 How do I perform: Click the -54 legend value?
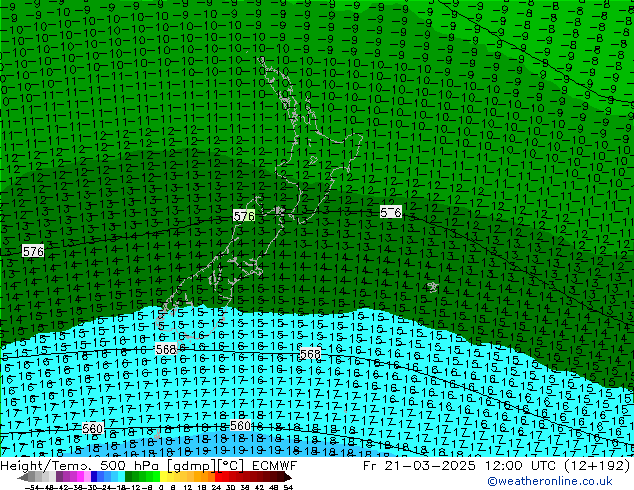coord(32,487)
